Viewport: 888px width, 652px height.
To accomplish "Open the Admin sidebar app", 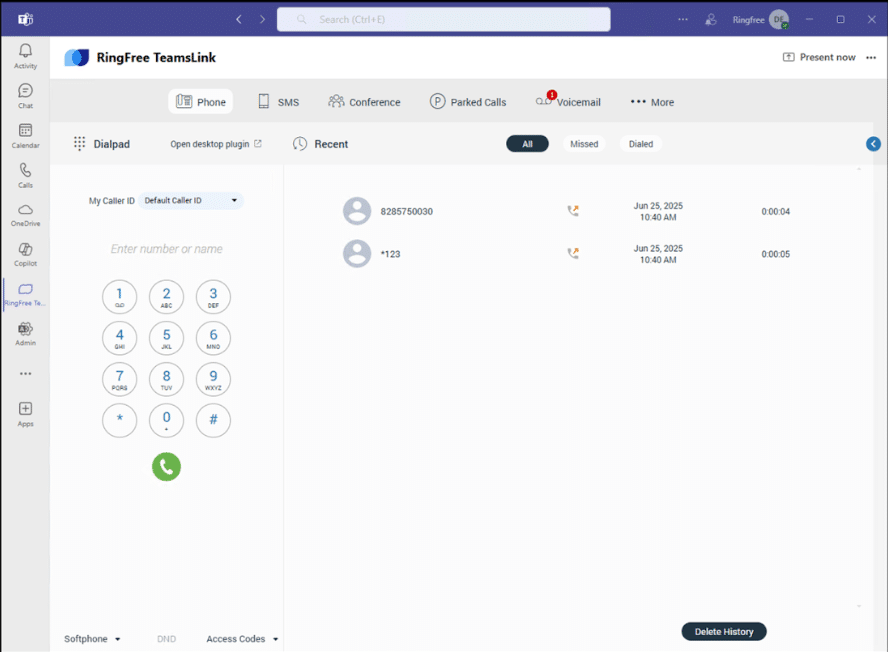I will coord(25,334).
